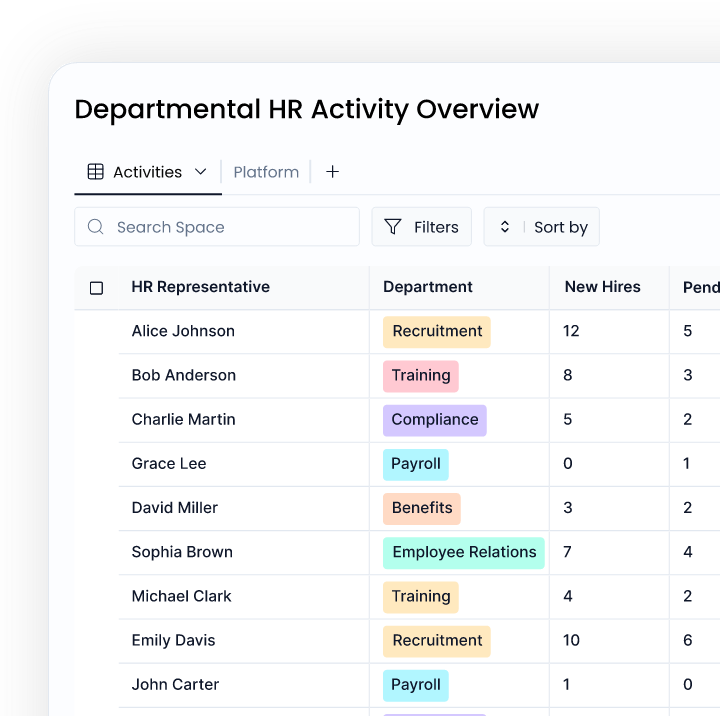Select the Alice Johnson row name
This screenshot has height=716, width=720.
click(183, 331)
